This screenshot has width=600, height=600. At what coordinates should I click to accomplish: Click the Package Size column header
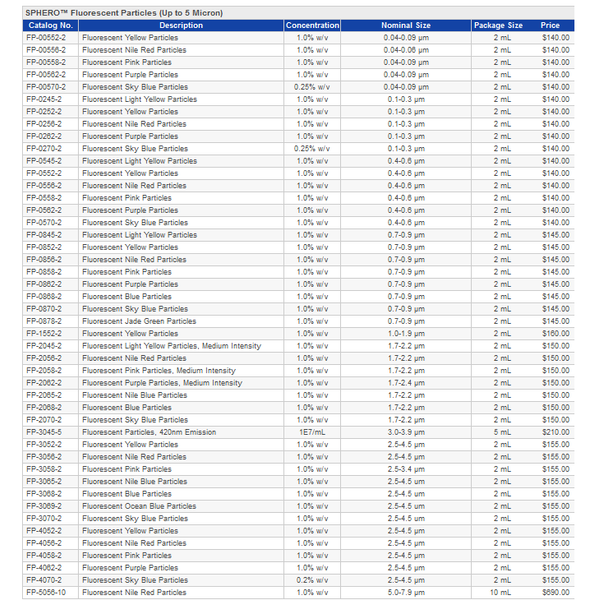pyautogui.click(x=498, y=25)
